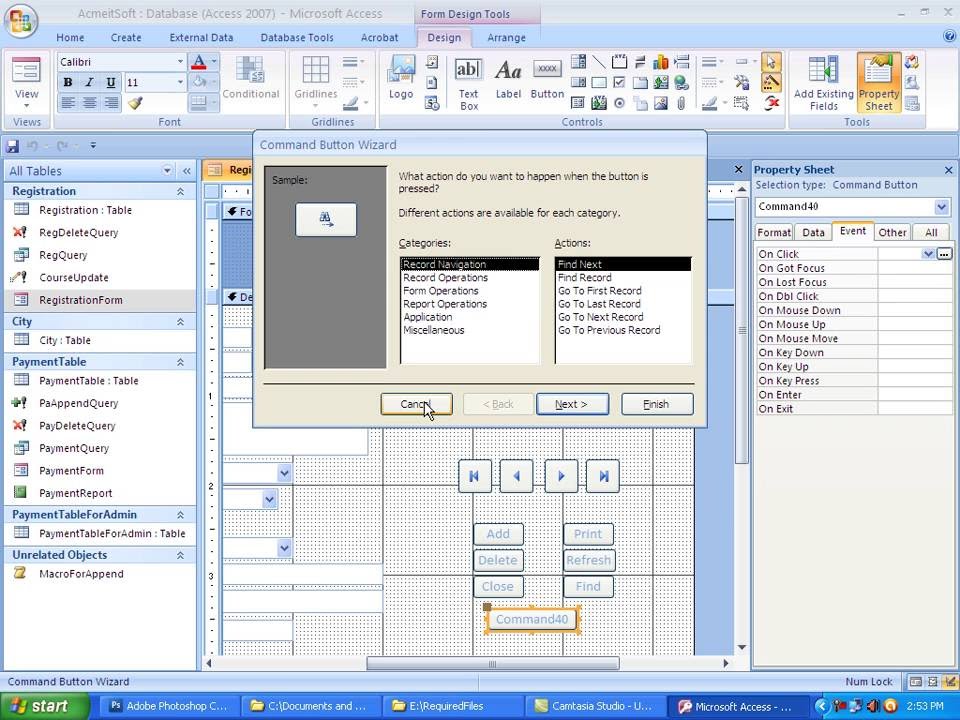Click the Insert Date and Time icon

click(x=432, y=103)
